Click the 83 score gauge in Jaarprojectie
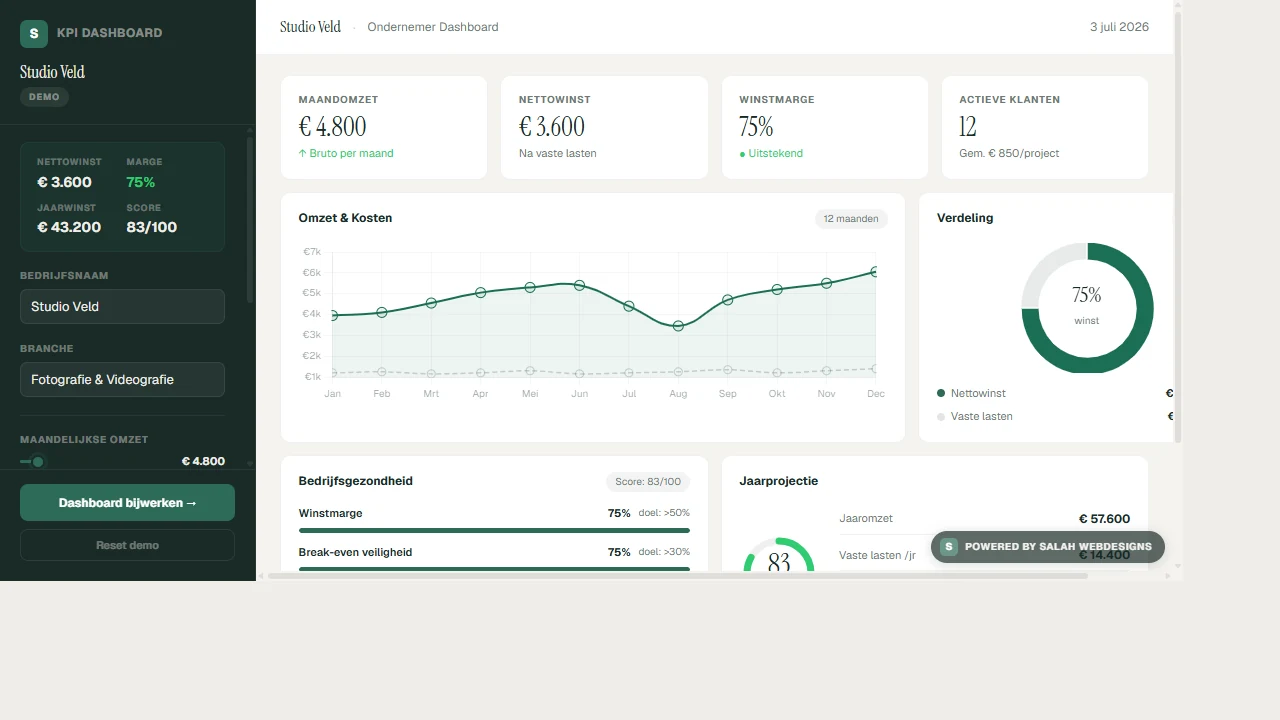The image size is (1280, 720). pos(779,555)
